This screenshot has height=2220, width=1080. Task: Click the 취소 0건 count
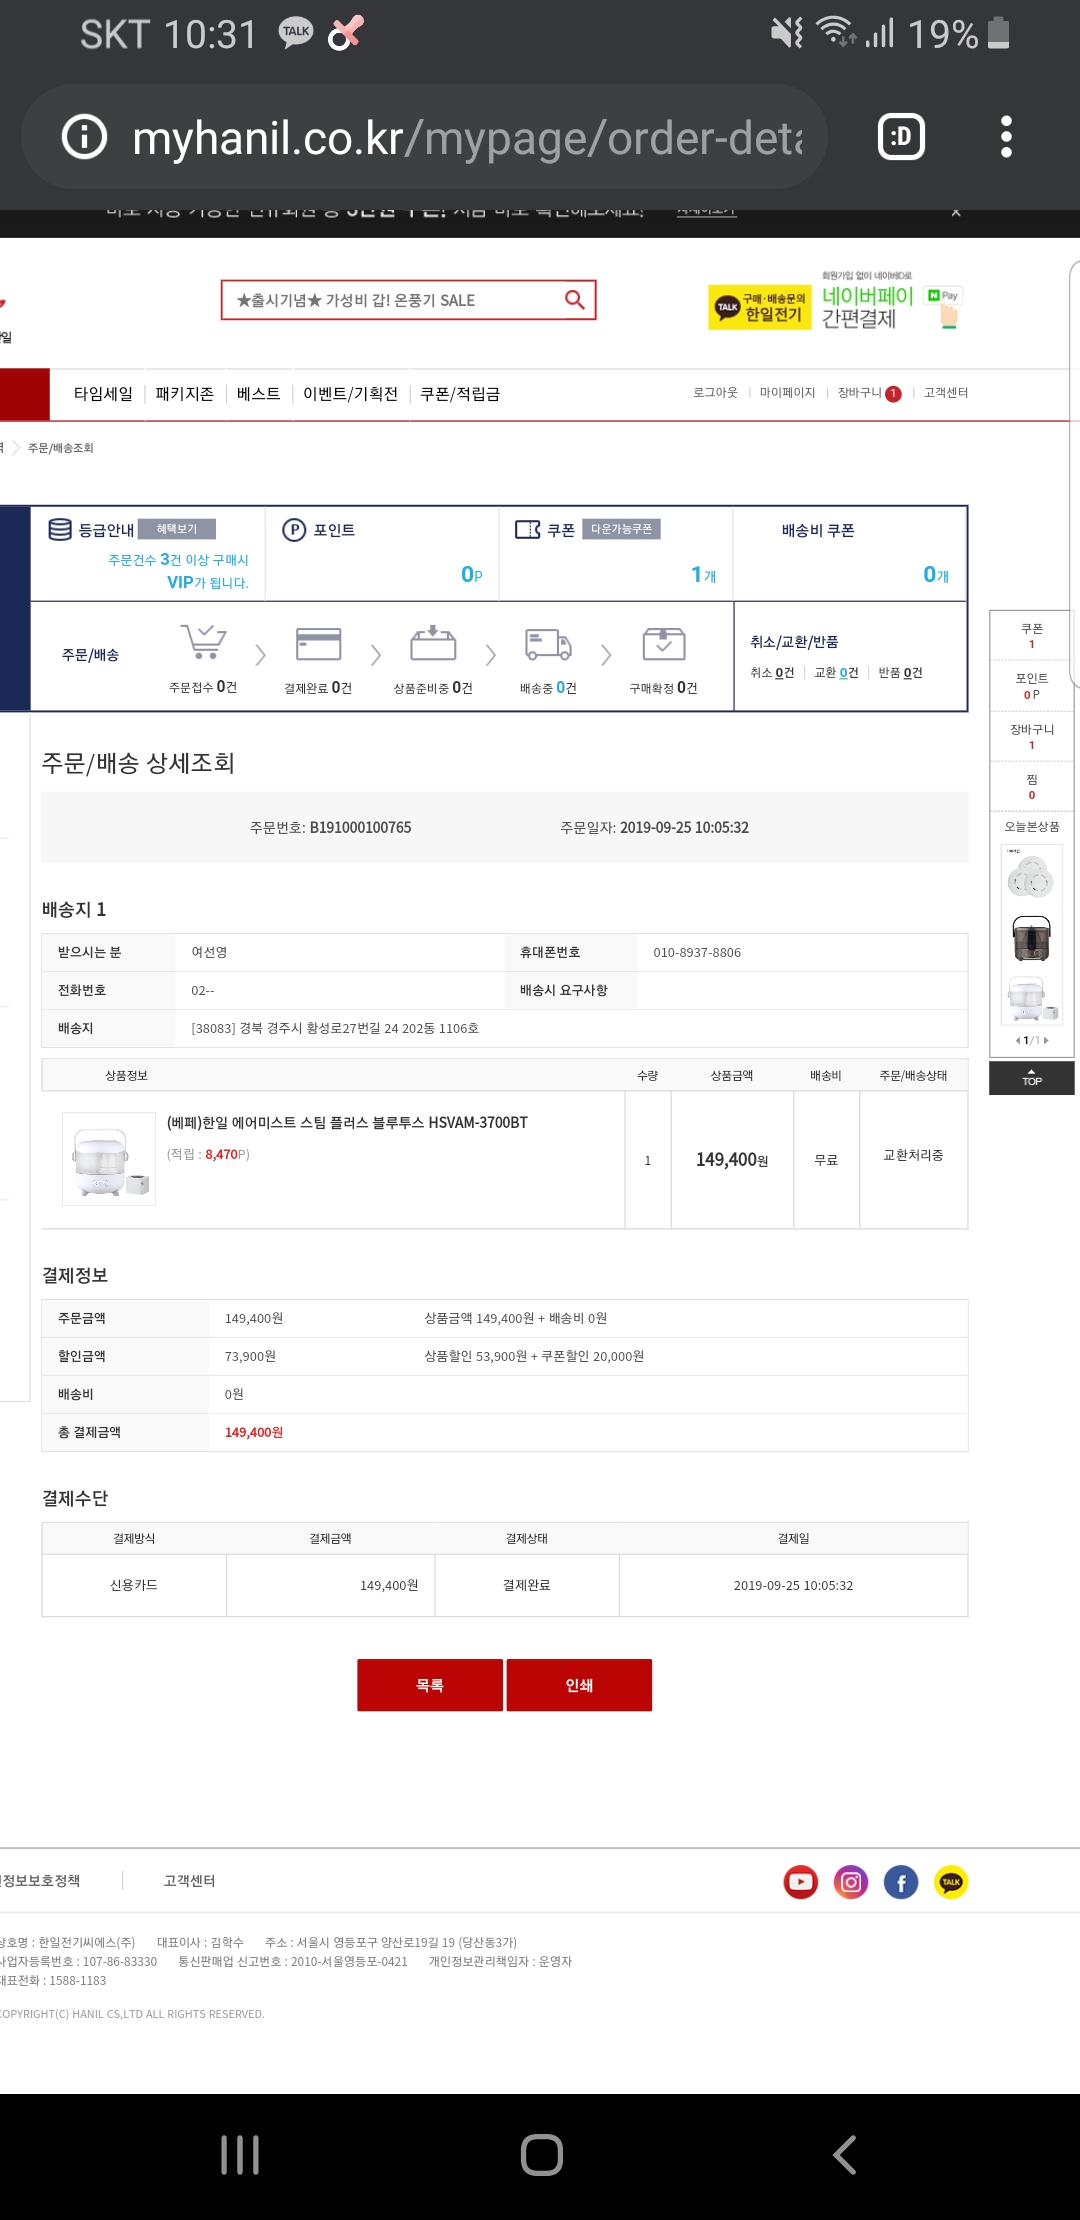coord(772,673)
